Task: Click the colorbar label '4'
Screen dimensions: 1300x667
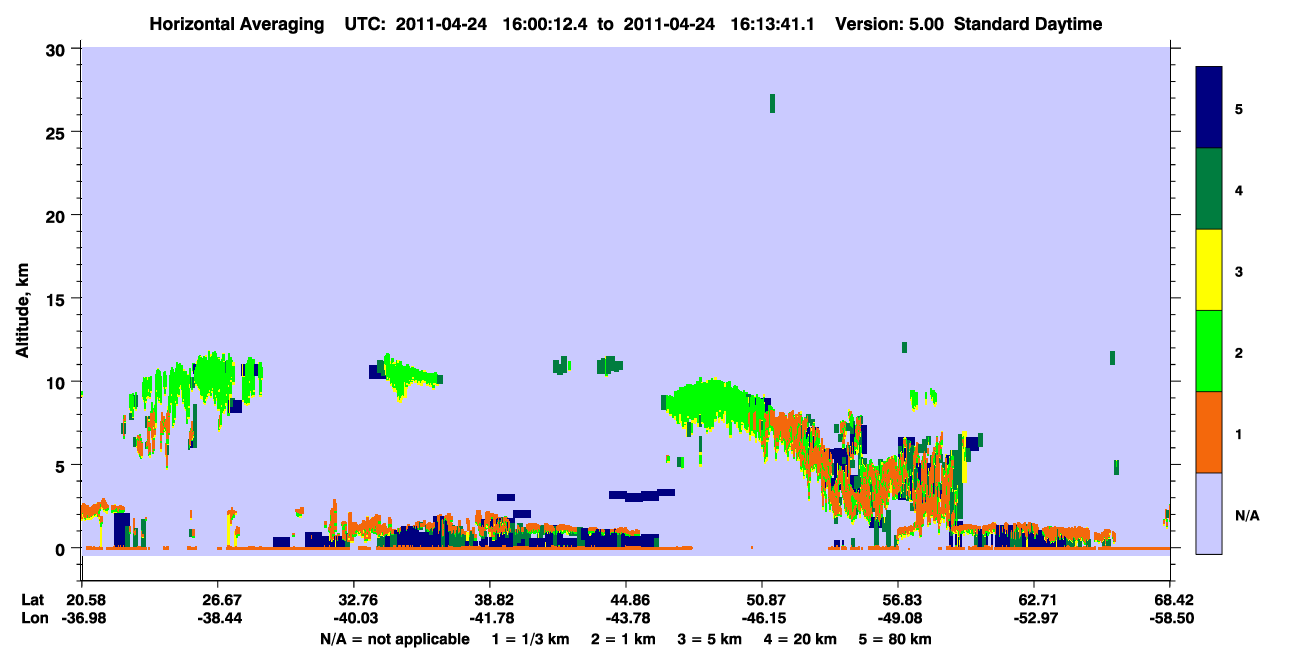Action: [x=1239, y=190]
